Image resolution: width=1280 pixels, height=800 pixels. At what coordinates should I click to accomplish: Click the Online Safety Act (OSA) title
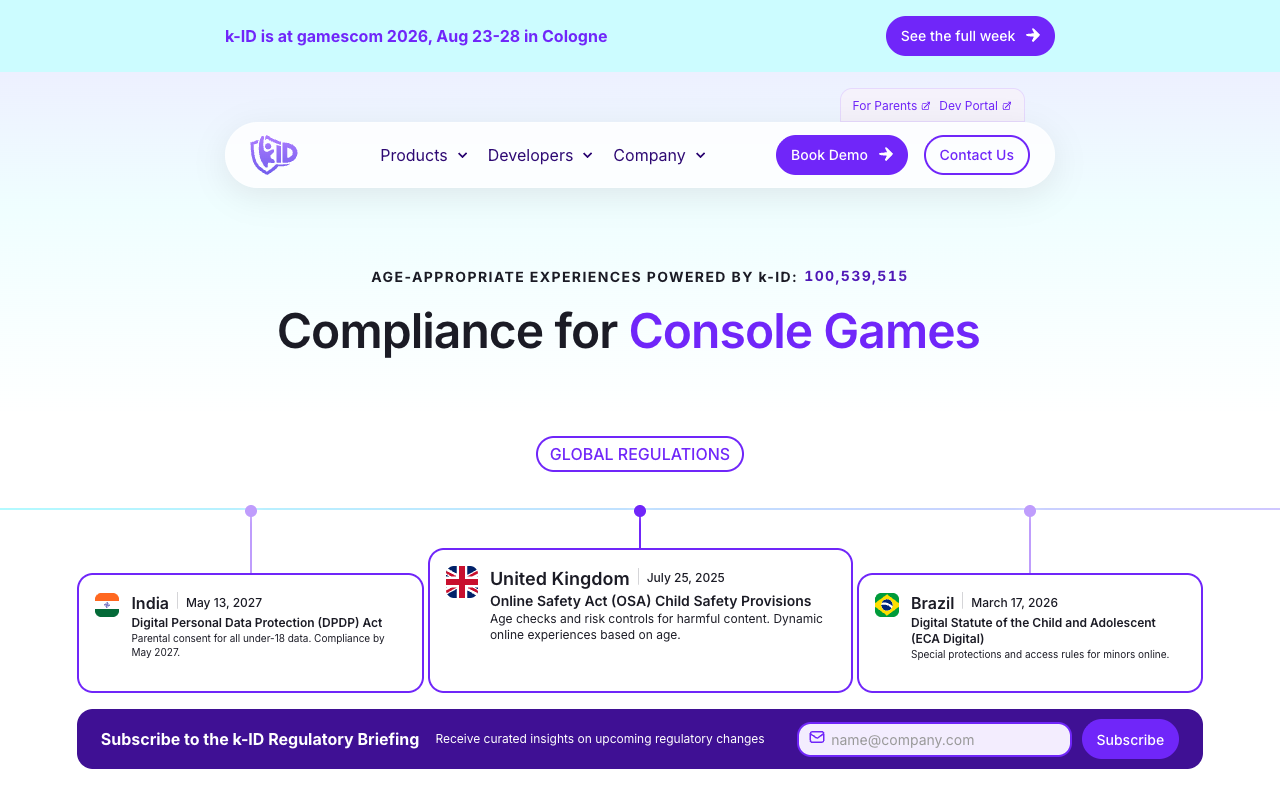pyautogui.click(x=651, y=601)
